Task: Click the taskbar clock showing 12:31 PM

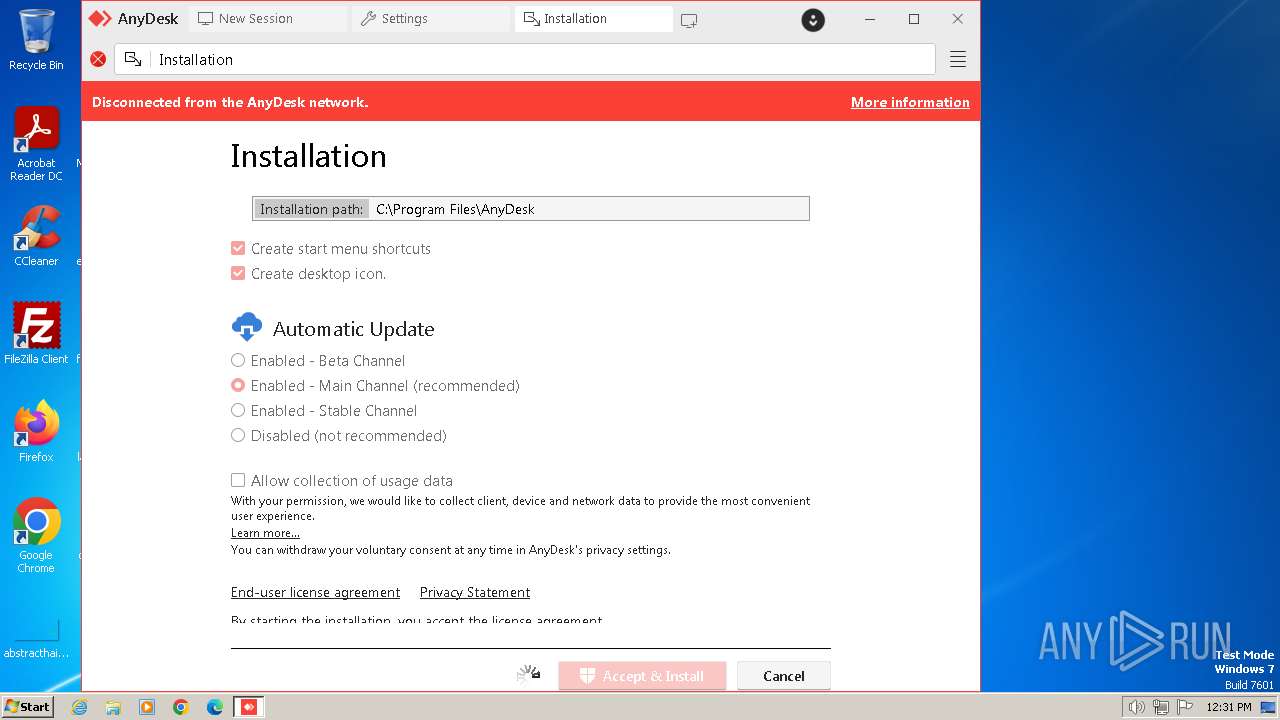Action: [1229, 707]
